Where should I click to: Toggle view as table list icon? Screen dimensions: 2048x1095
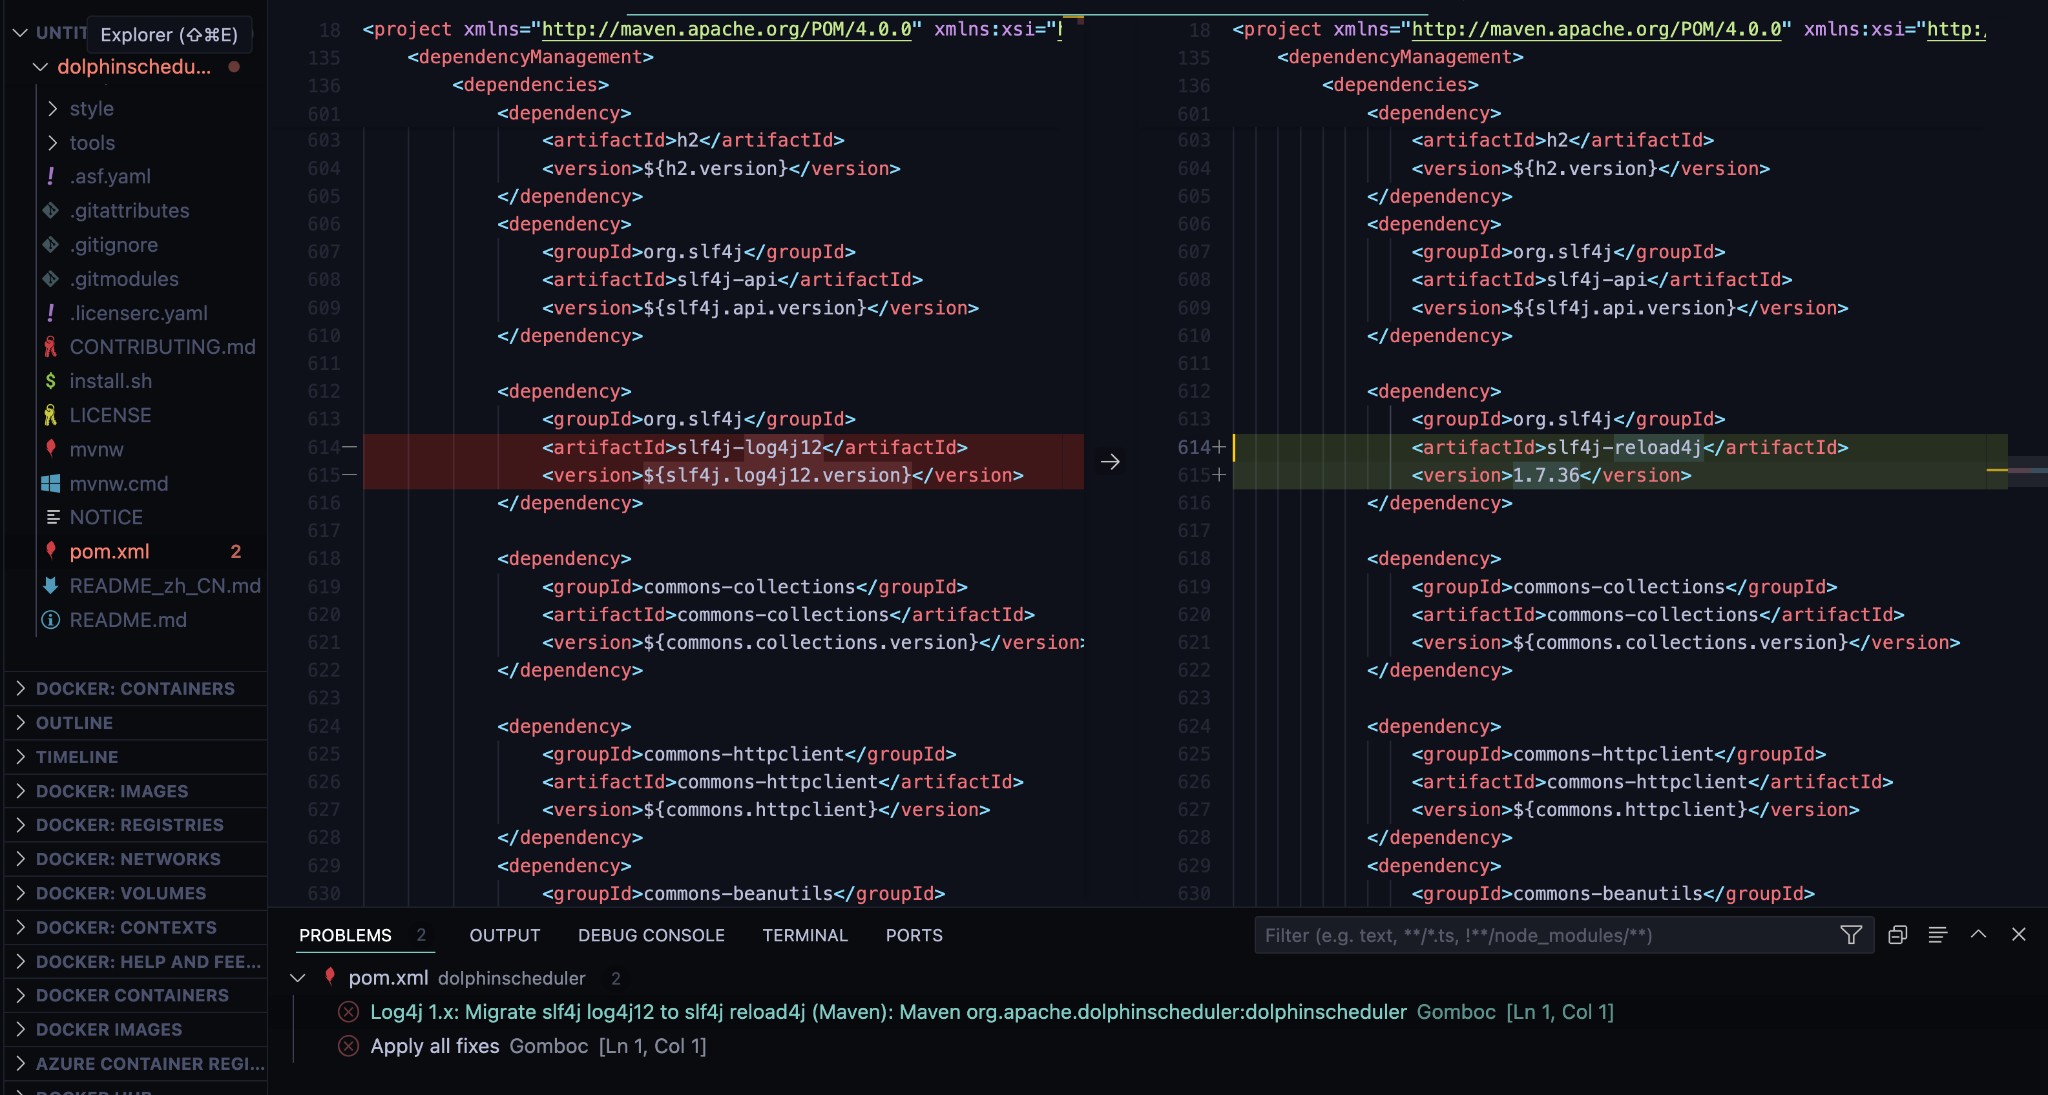click(1937, 935)
